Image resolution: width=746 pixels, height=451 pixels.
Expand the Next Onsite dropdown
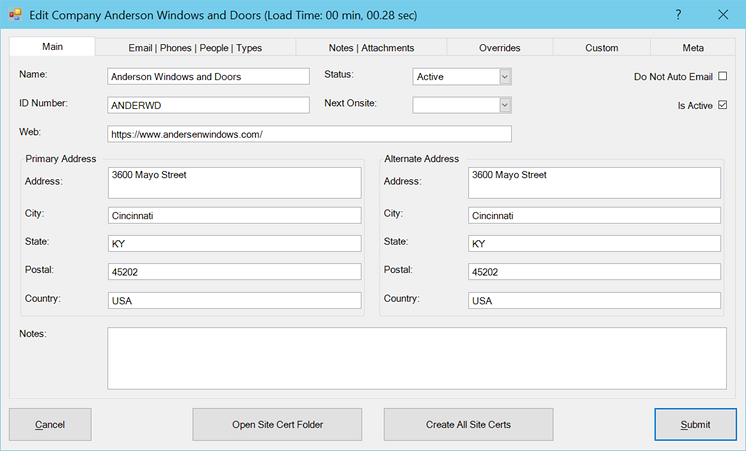pyautogui.click(x=505, y=105)
